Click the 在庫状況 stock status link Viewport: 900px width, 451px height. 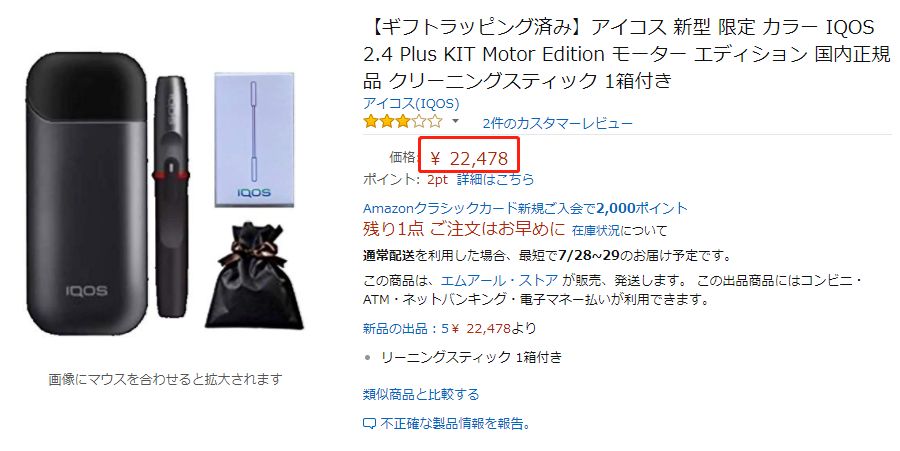click(596, 231)
